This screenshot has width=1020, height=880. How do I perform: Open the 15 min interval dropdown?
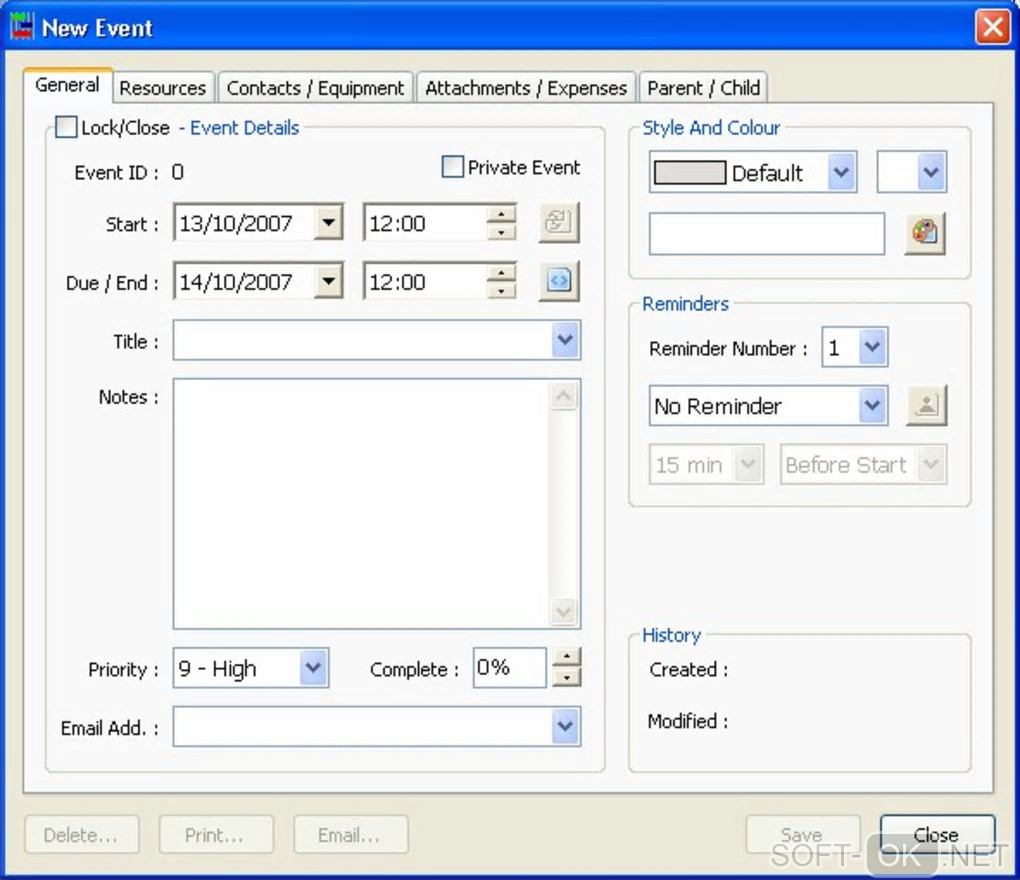point(748,464)
